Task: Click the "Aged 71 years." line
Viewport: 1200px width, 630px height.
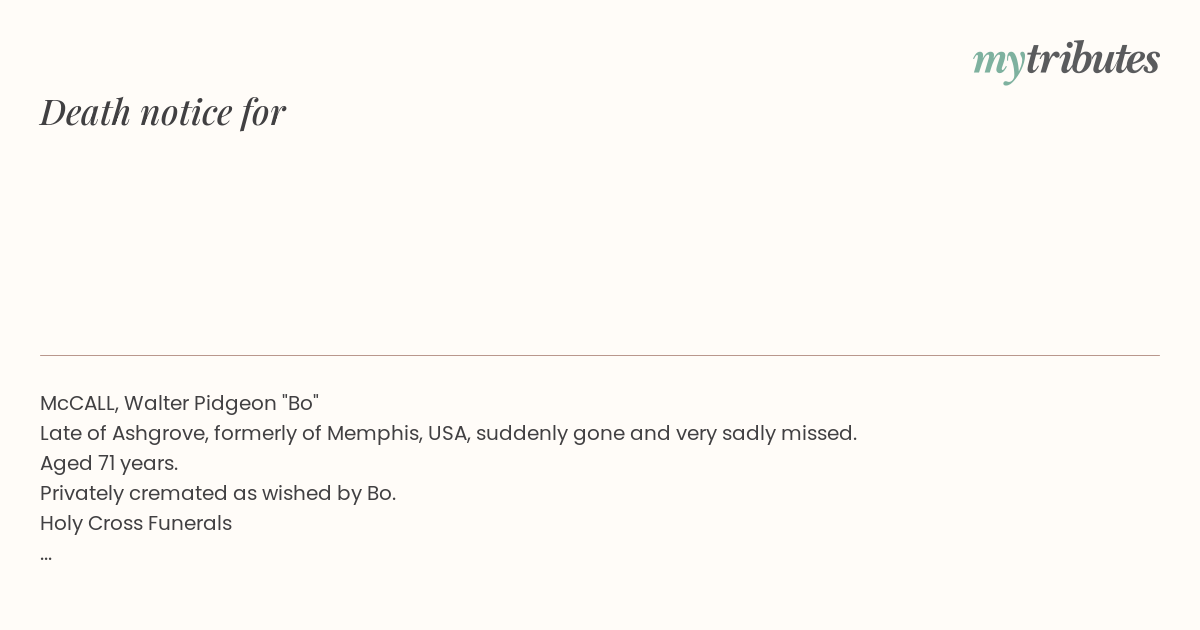Action: click(109, 463)
